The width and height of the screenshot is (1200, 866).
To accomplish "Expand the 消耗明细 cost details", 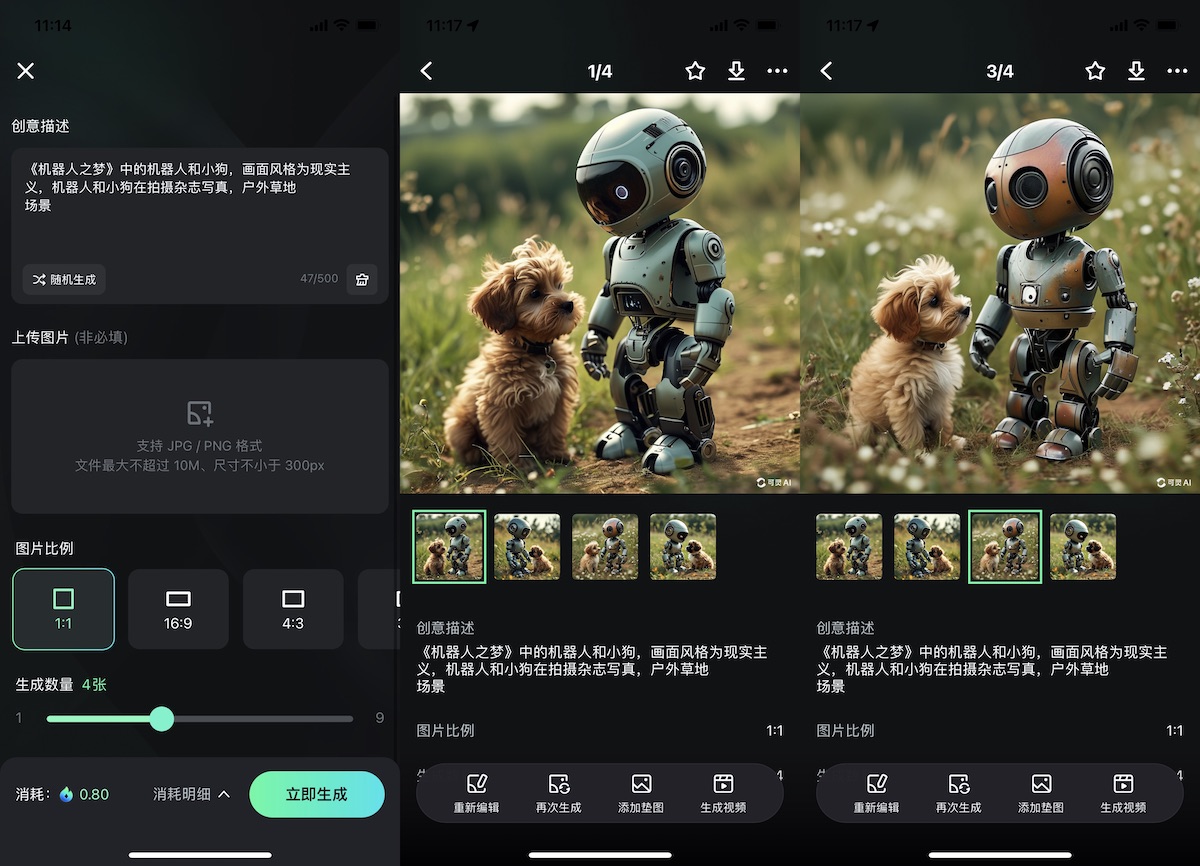I will click(192, 794).
